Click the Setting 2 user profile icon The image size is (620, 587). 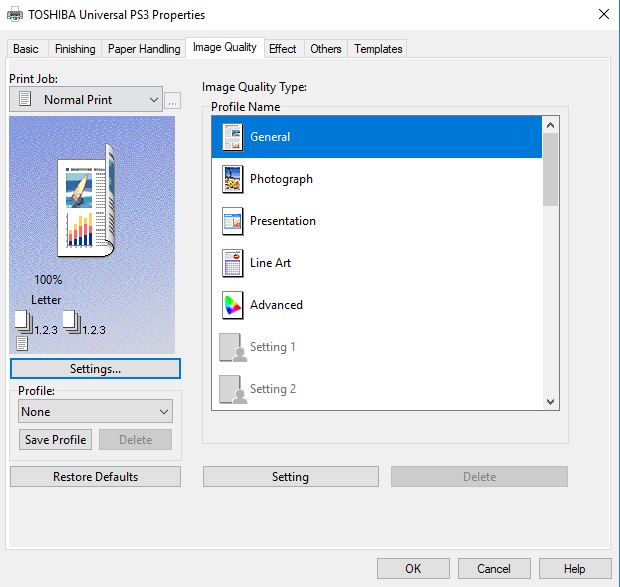[x=233, y=389]
